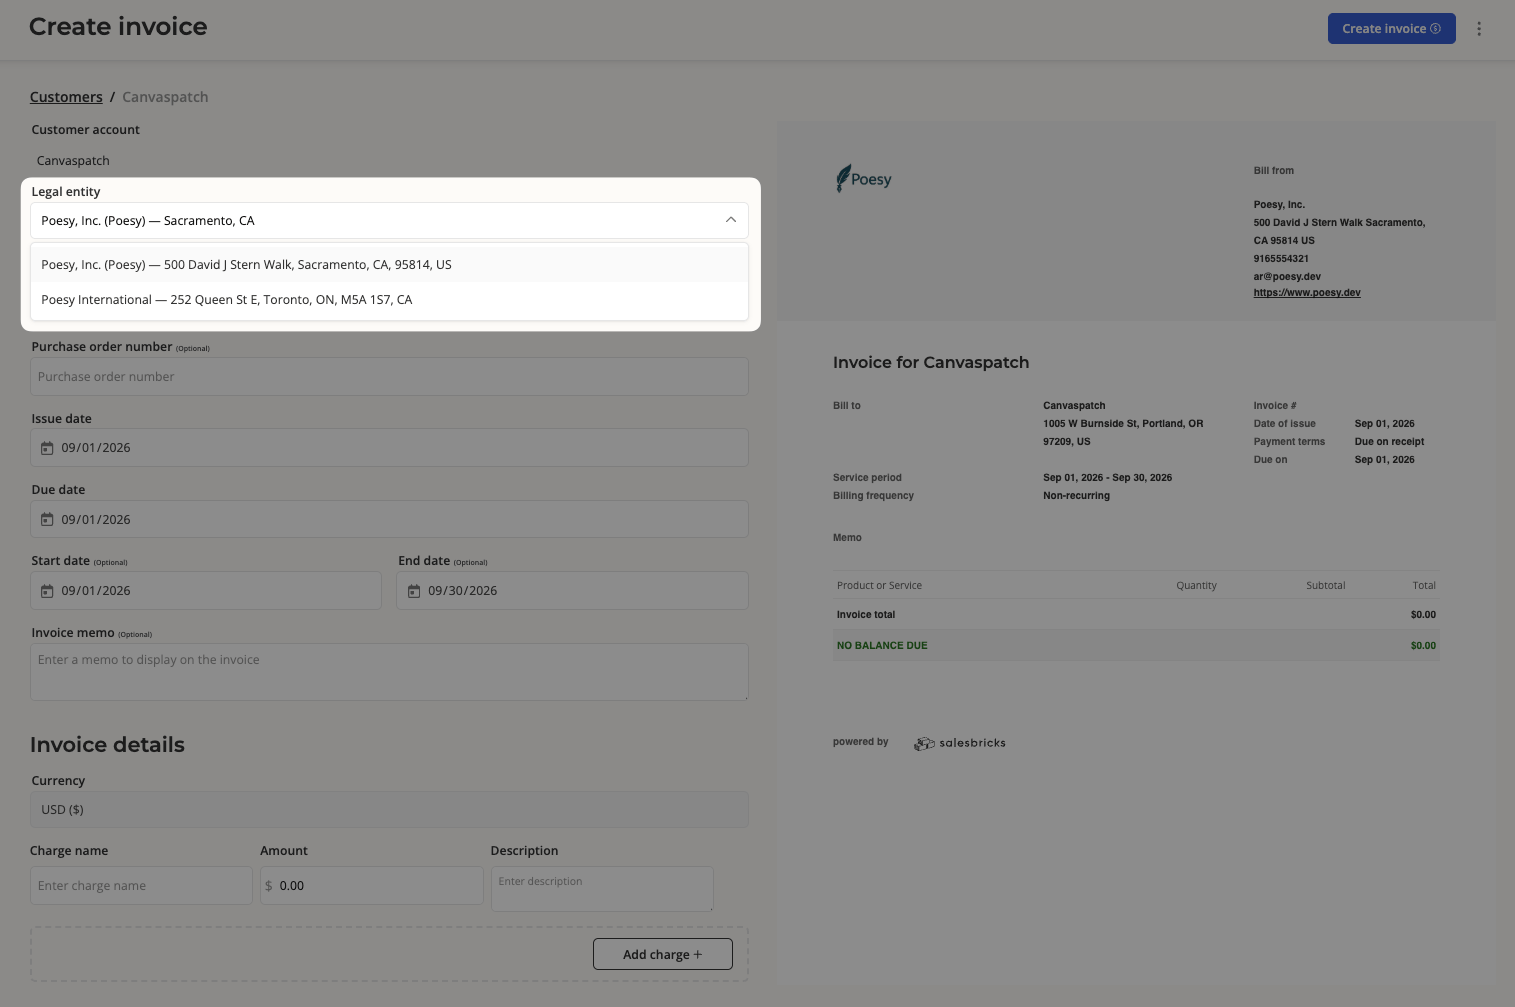Click the Create invoice button
This screenshot has width=1515, height=1007.
[x=1391, y=29]
